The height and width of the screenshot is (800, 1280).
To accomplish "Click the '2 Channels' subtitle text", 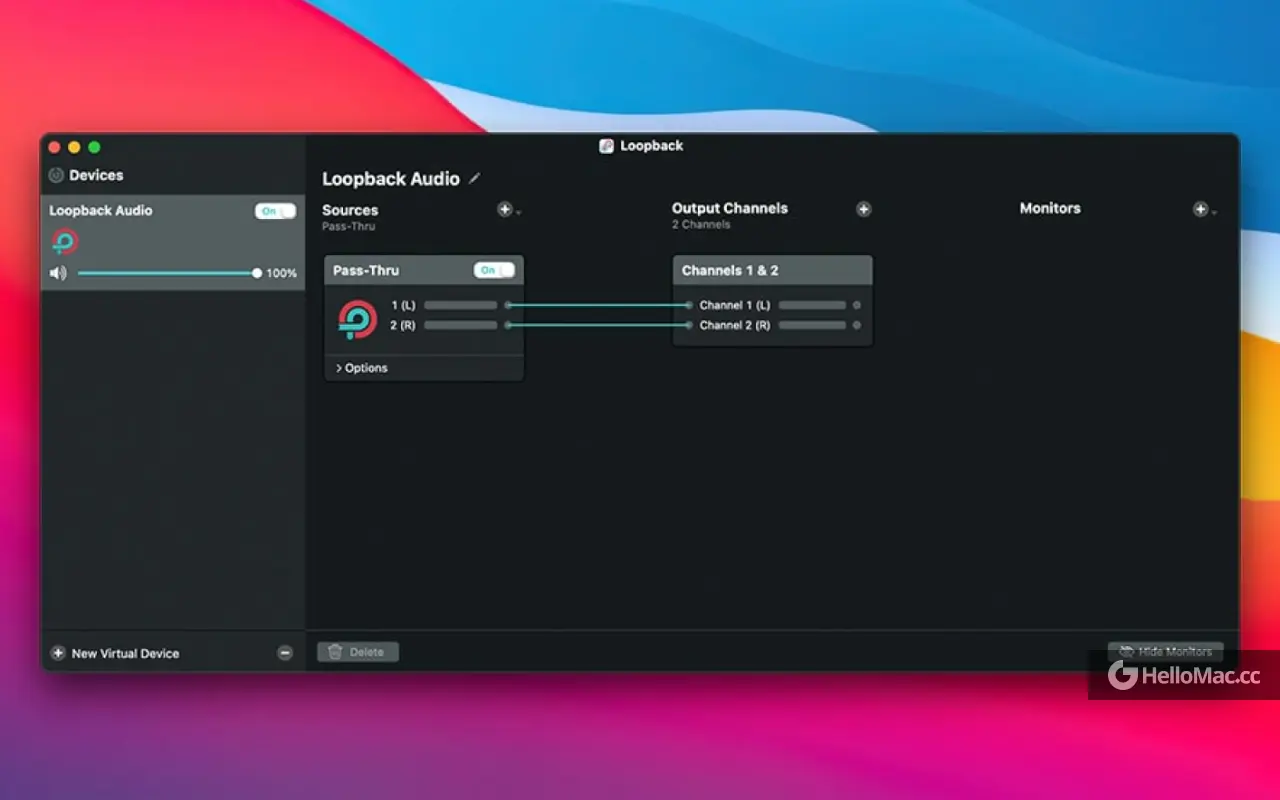I will click(701, 225).
